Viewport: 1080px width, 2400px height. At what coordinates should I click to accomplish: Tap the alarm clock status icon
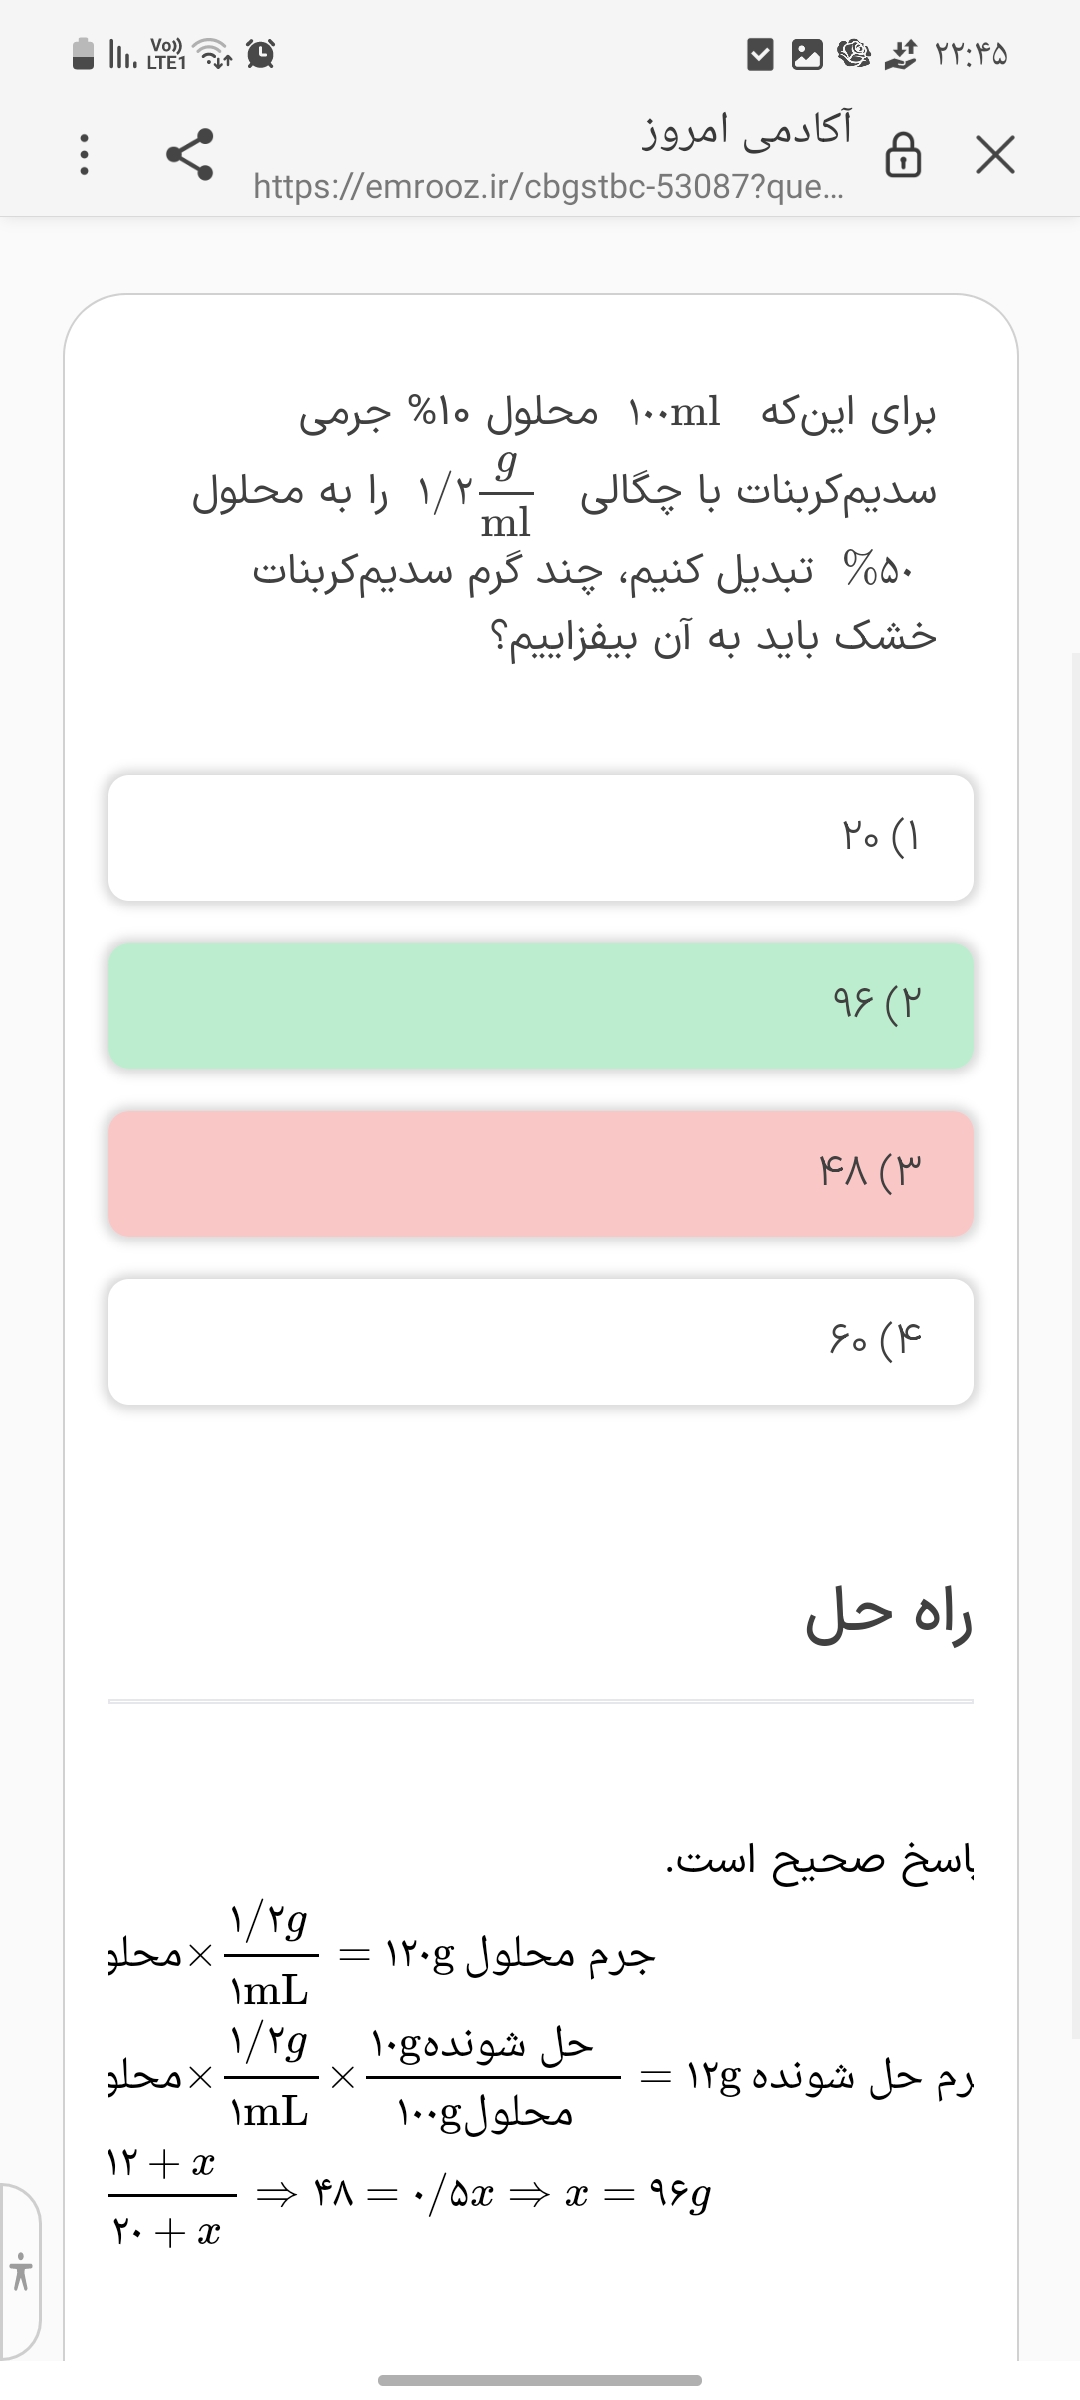tap(261, 54)
